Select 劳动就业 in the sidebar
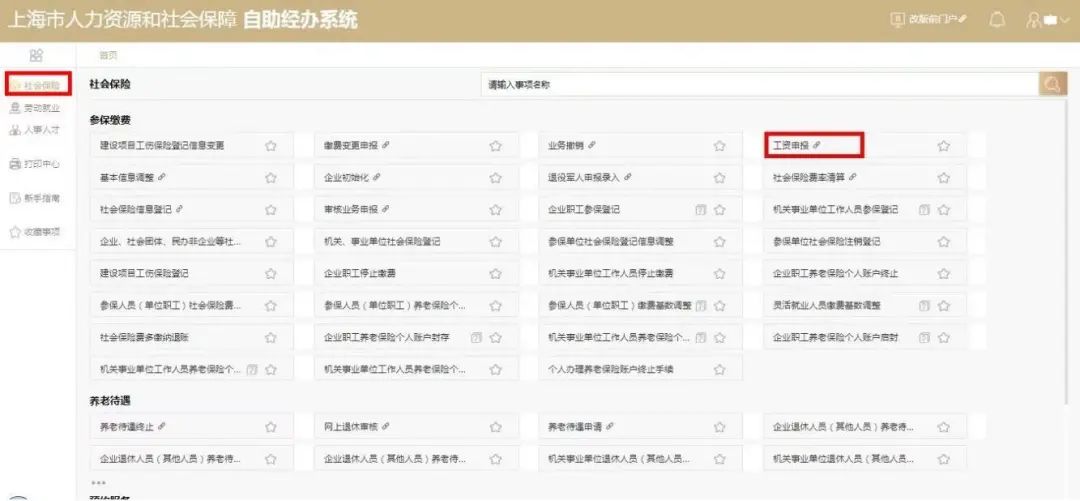The width and height of the screenshot is (1080, 501). (x=36, y=108)
